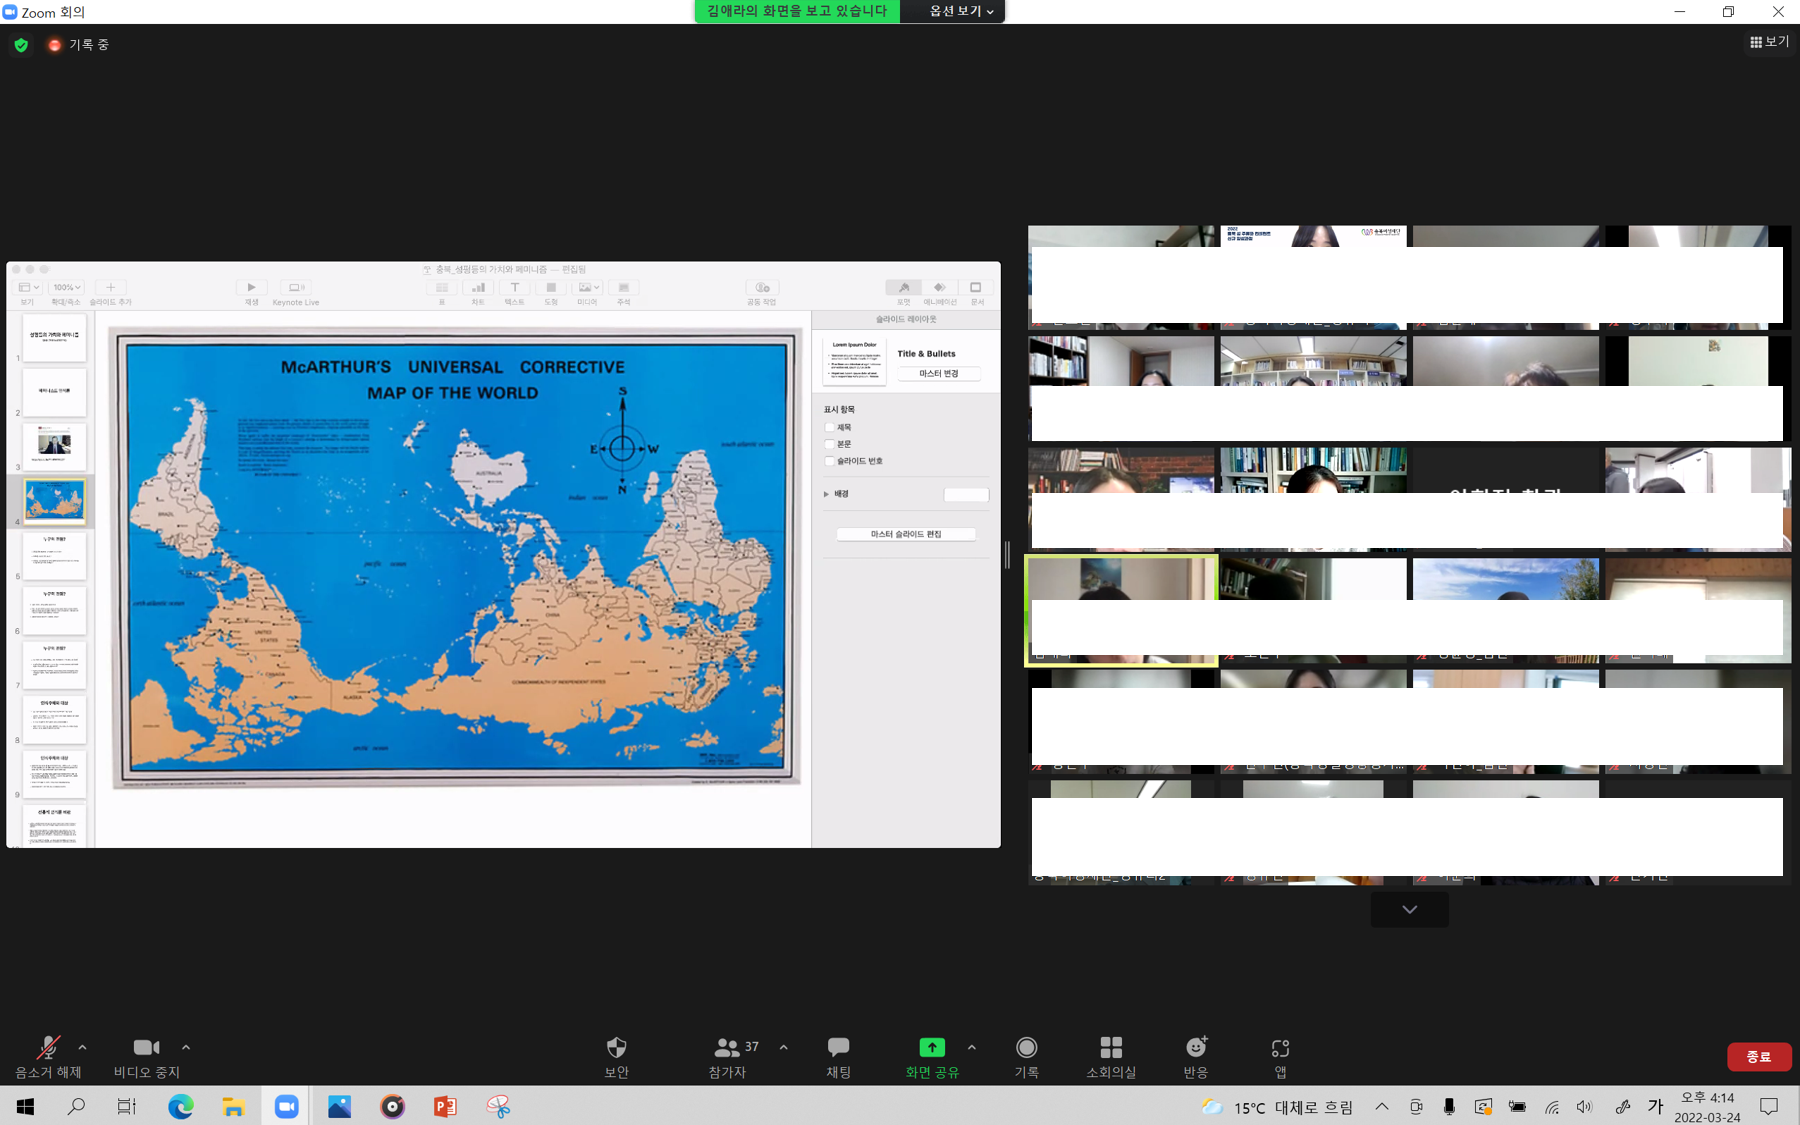
Task: Click the 마스터 변경 button
Action: point(938,373)
